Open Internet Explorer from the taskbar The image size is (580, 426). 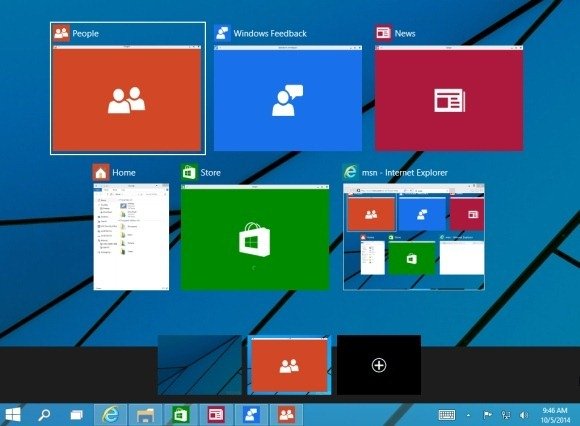coord(110,415)
